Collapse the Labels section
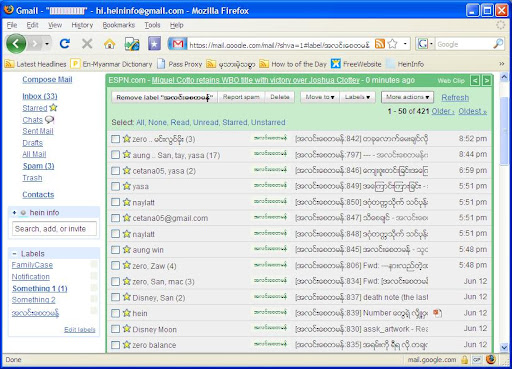 pos(14,254)
